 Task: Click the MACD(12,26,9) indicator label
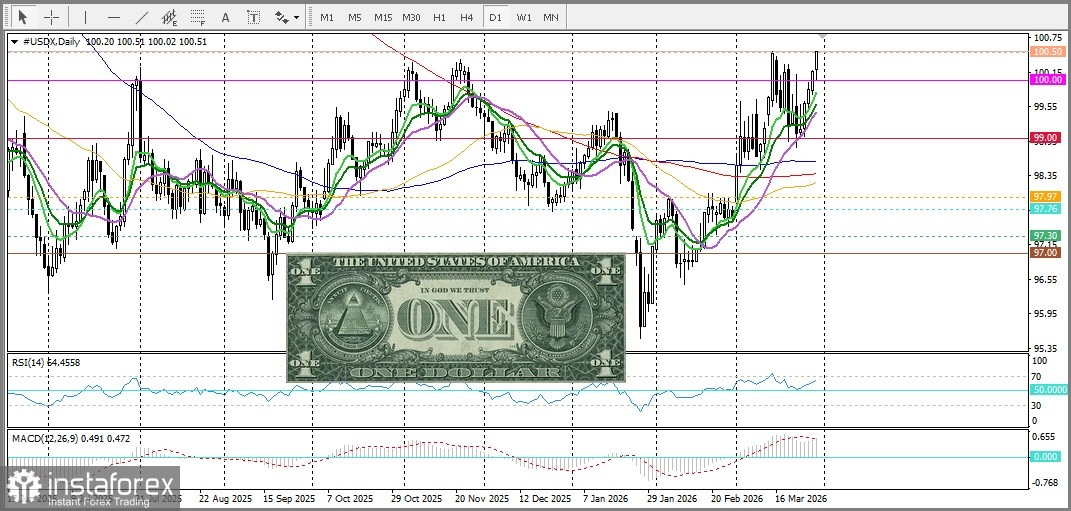tap(70, 439)
